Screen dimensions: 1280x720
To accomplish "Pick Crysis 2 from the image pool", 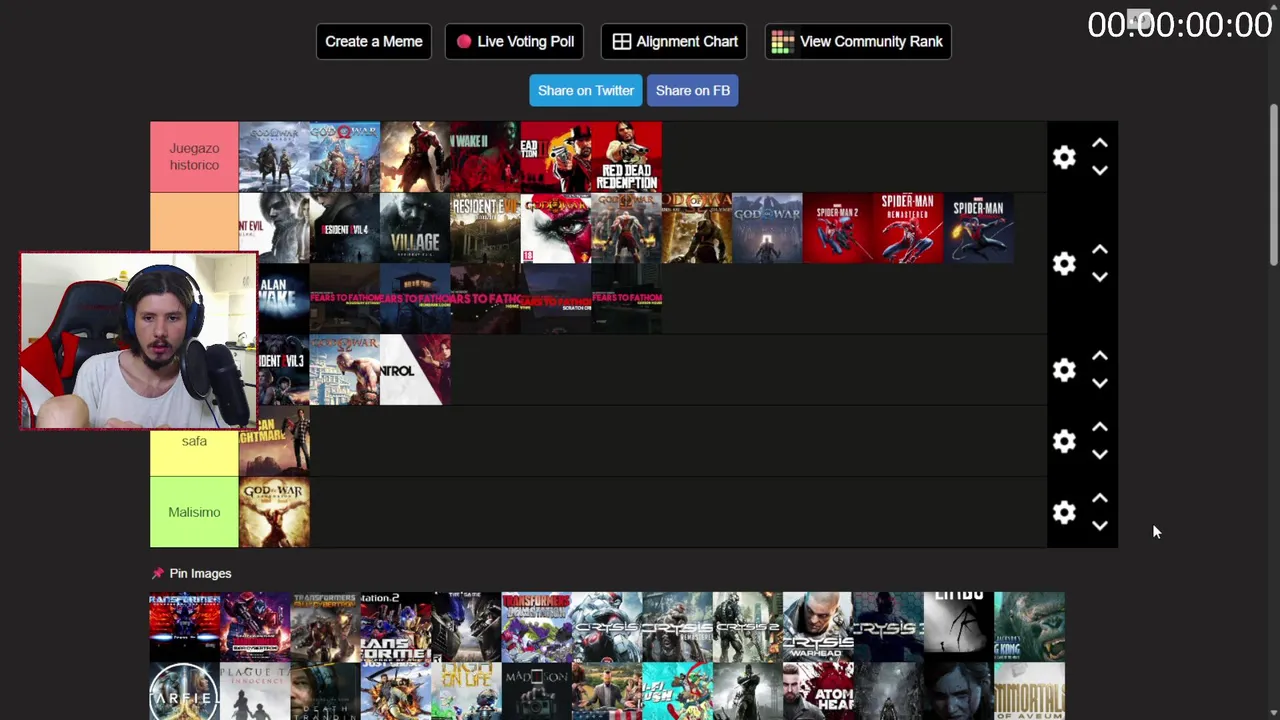I will pos(747,627).
